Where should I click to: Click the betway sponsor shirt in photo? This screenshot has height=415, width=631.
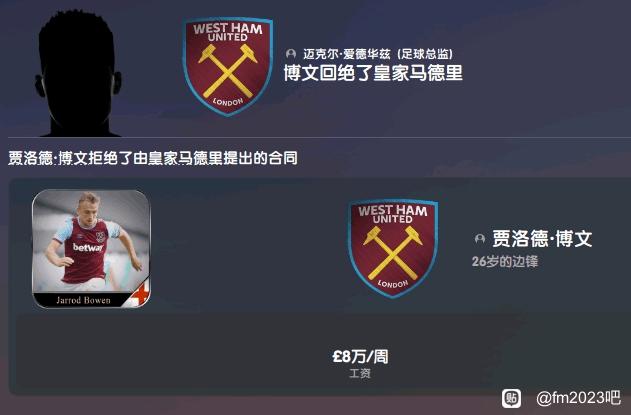(x=88, y=247)
